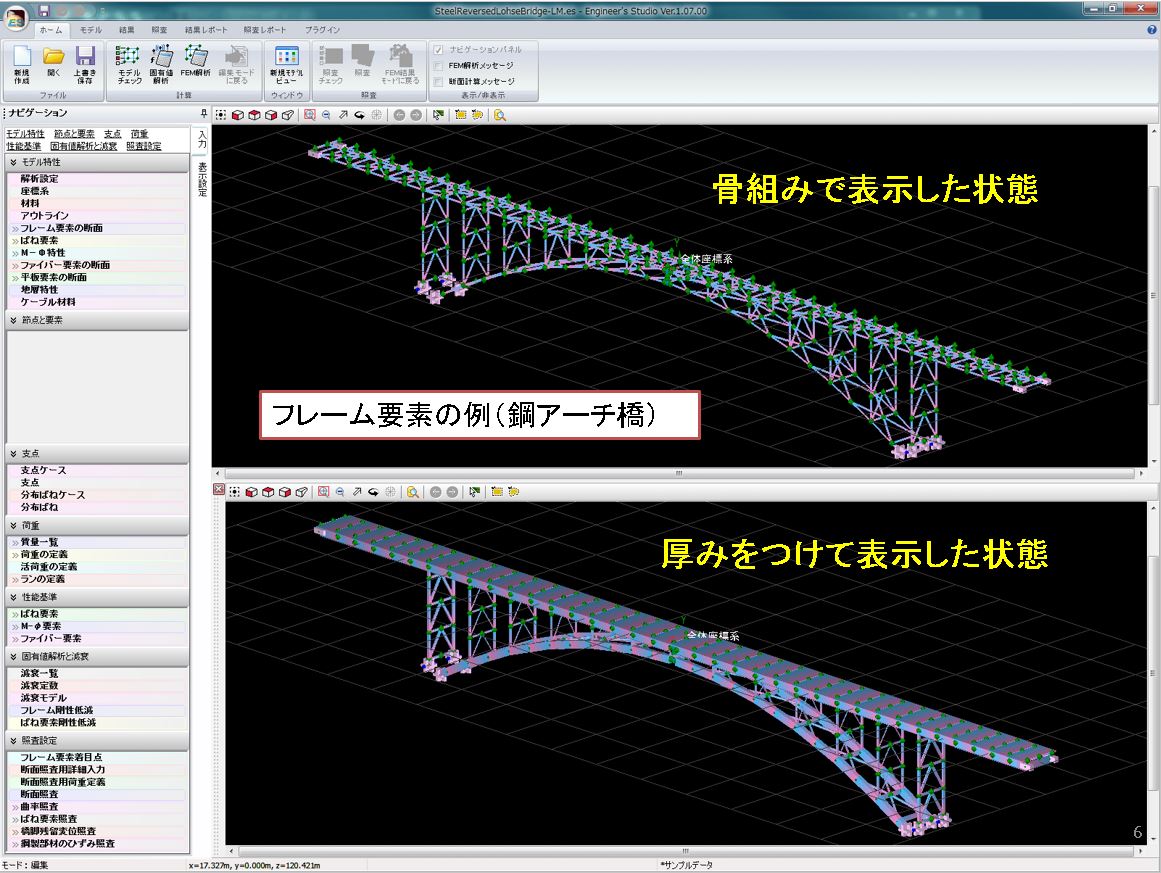Viewport: 1161px width, 873px height.
Task: Collapse the 性能基準 section header
Action: click(96, 598)
